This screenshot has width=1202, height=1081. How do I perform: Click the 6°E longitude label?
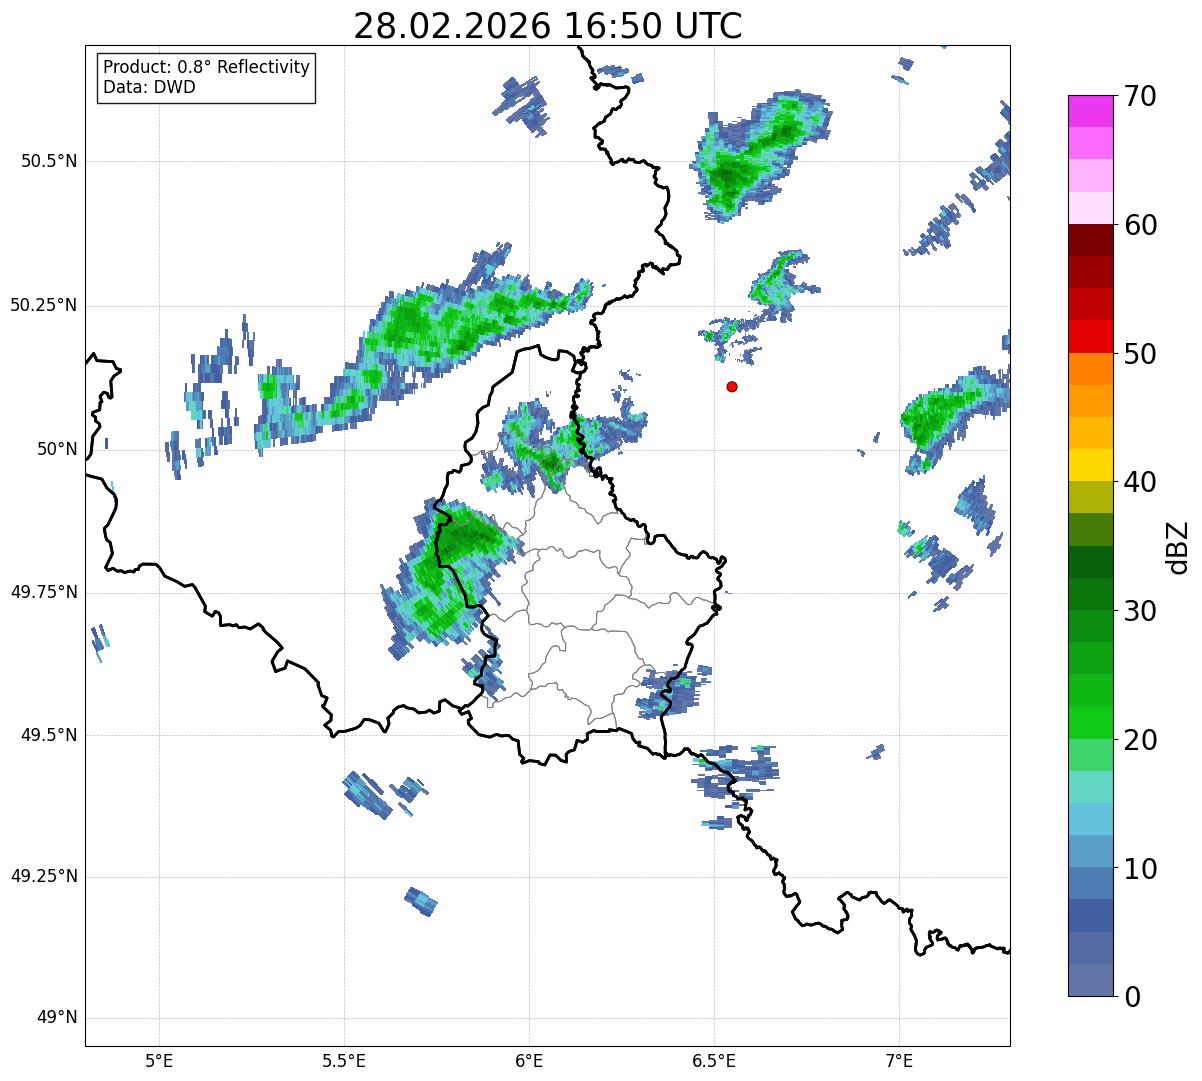coord(529,1060)
